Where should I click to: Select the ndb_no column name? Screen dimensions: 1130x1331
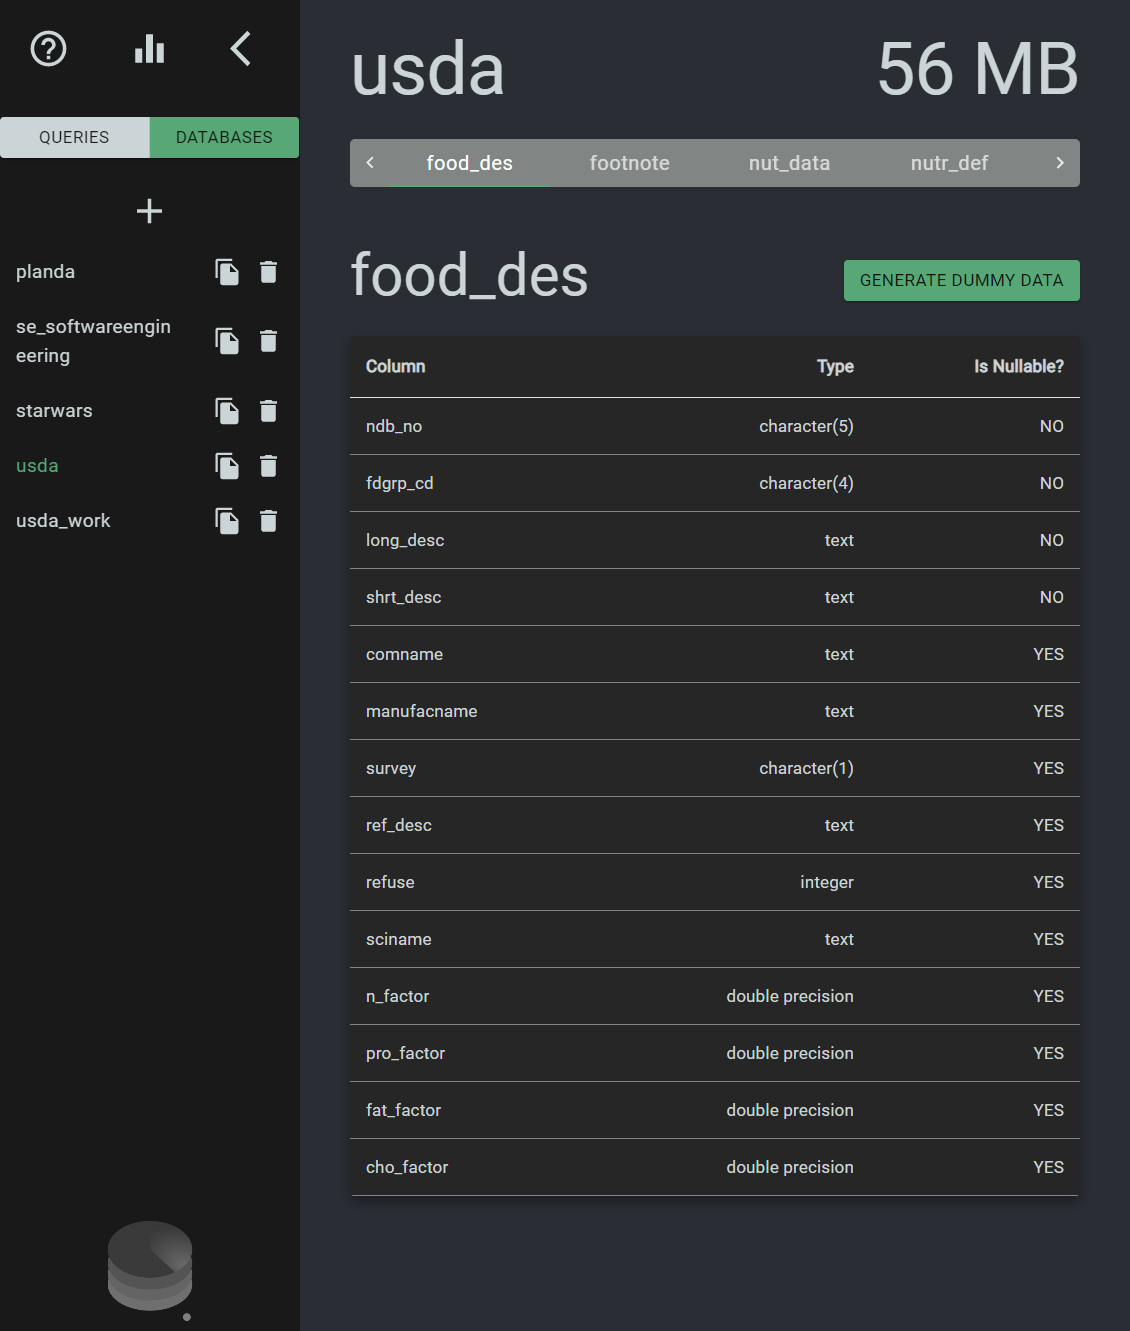[x=394, y=426]
